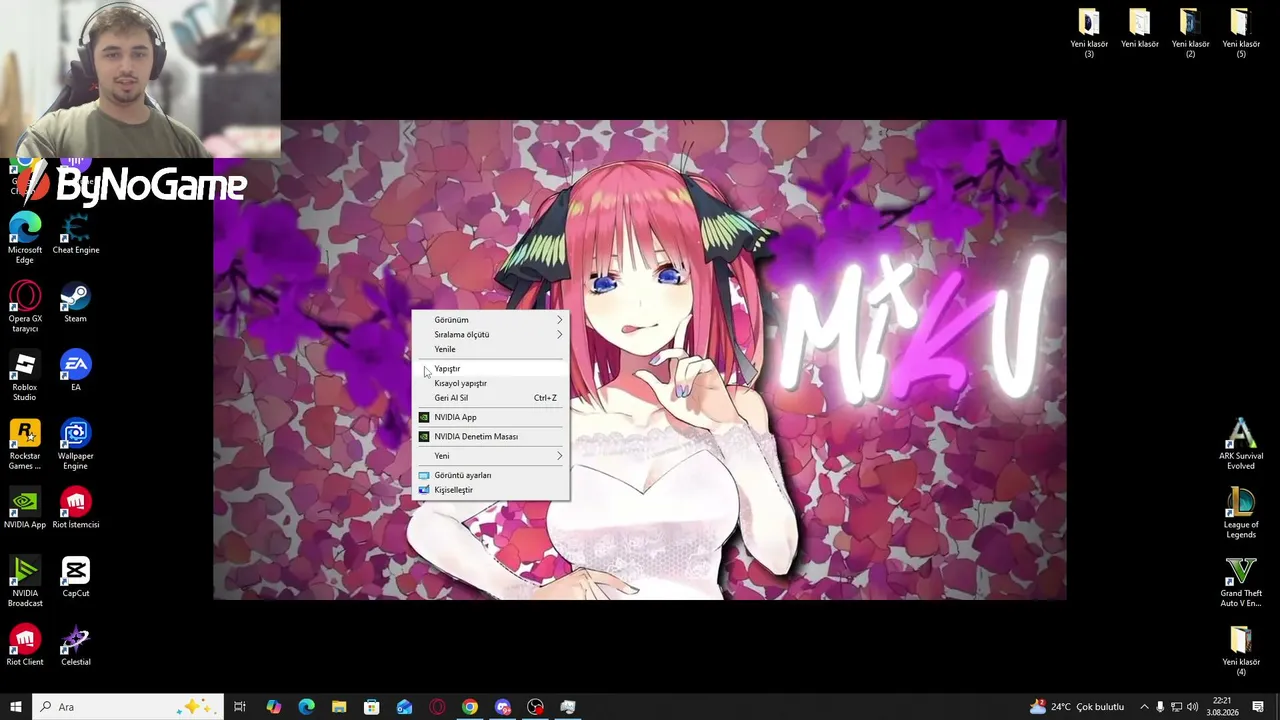Open Görüntü ayarları from the context menu

(490, 475)
